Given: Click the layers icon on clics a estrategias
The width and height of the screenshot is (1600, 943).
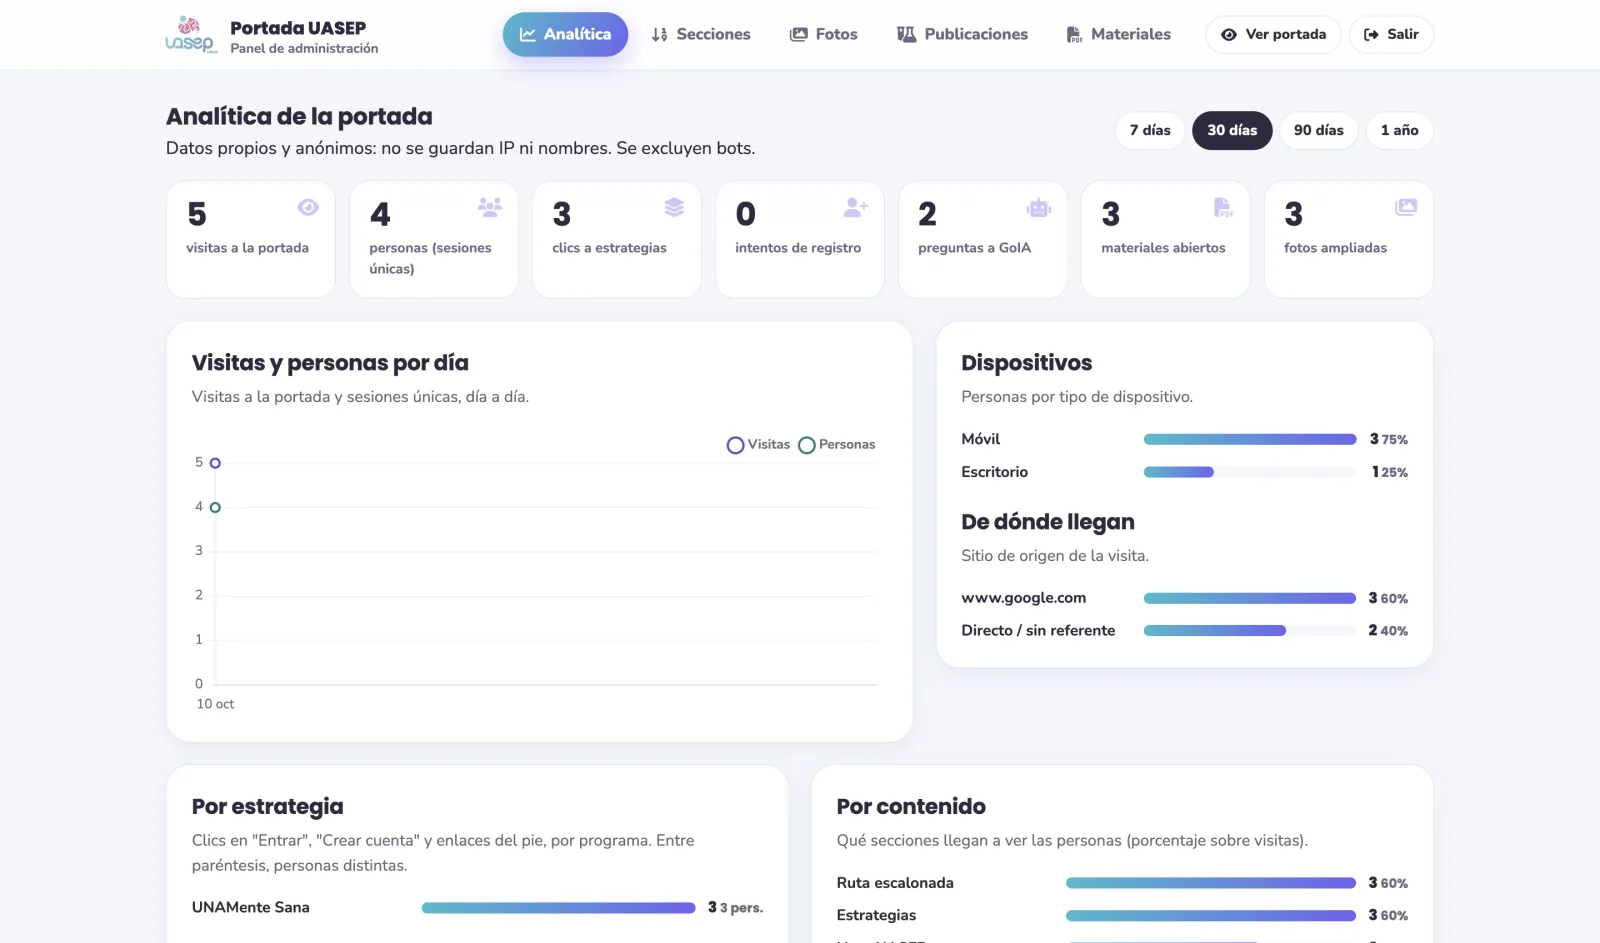Looking at the screenshot, I should click(674, 207).
